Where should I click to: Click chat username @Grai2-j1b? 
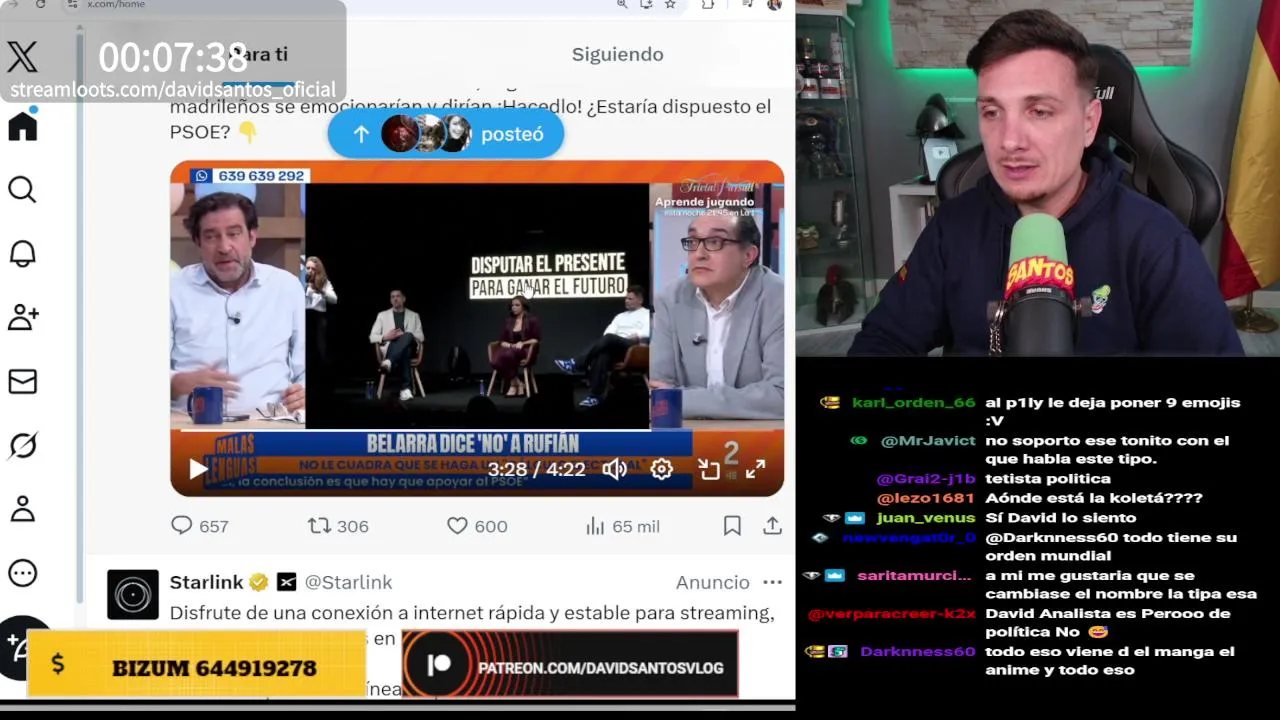pyautogui.click(x=925, y=479)
